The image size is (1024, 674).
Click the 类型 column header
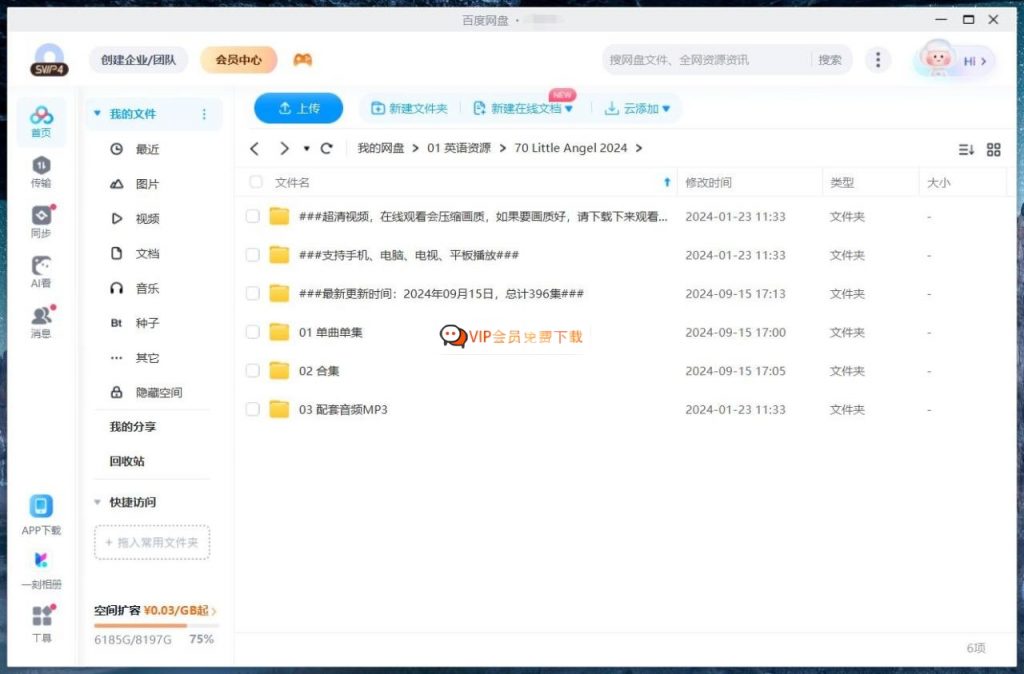coord(842,183)
